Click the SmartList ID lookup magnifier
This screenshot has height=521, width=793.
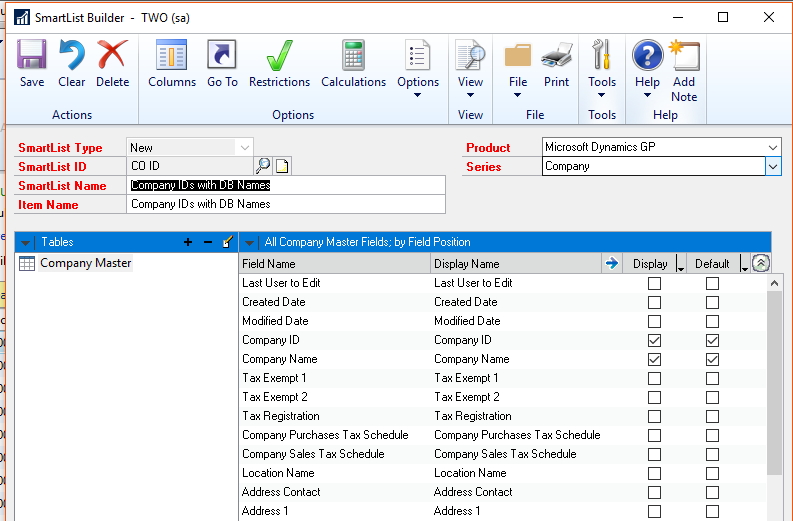click(x=263, y=166)
